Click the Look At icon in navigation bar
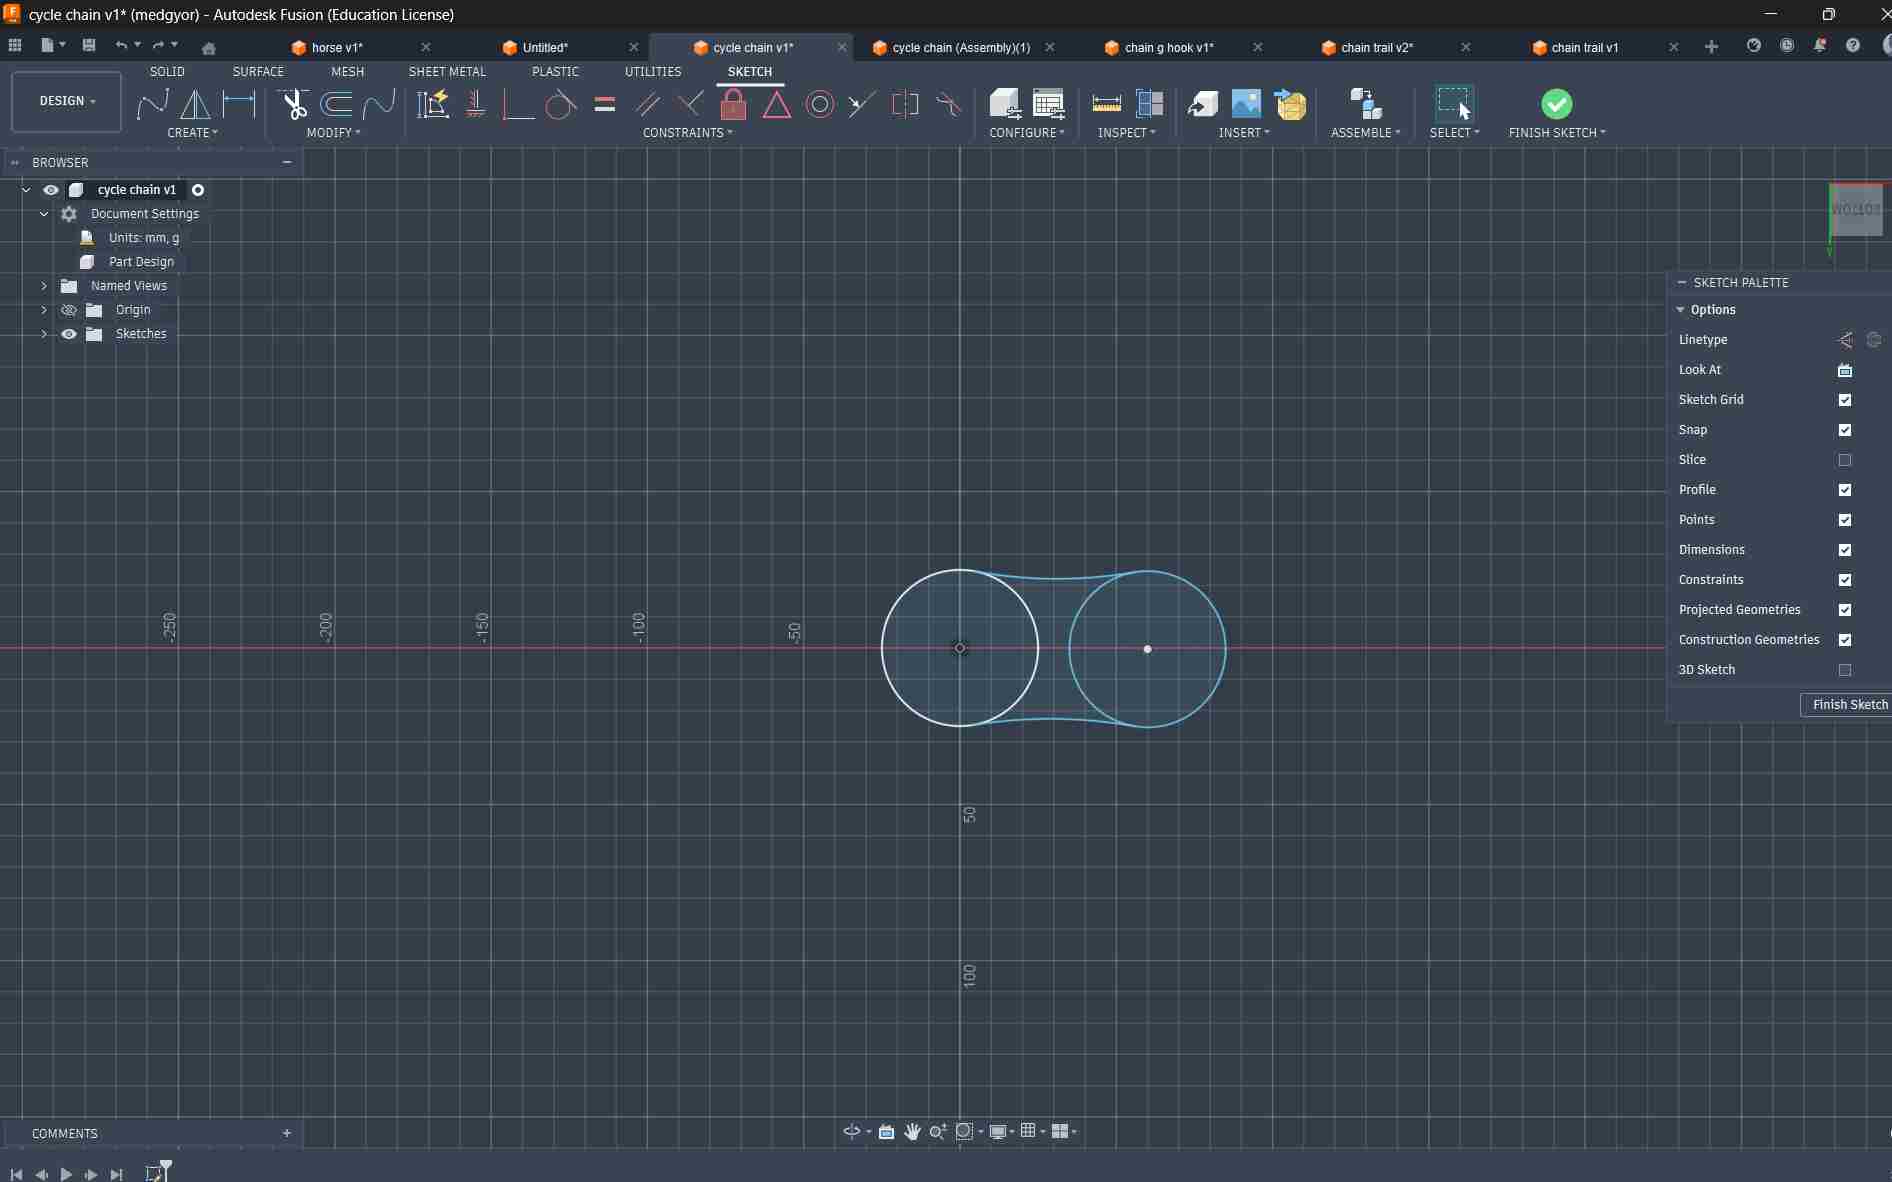Viewport: 1892px width, 1182px height. point(886,1131)
